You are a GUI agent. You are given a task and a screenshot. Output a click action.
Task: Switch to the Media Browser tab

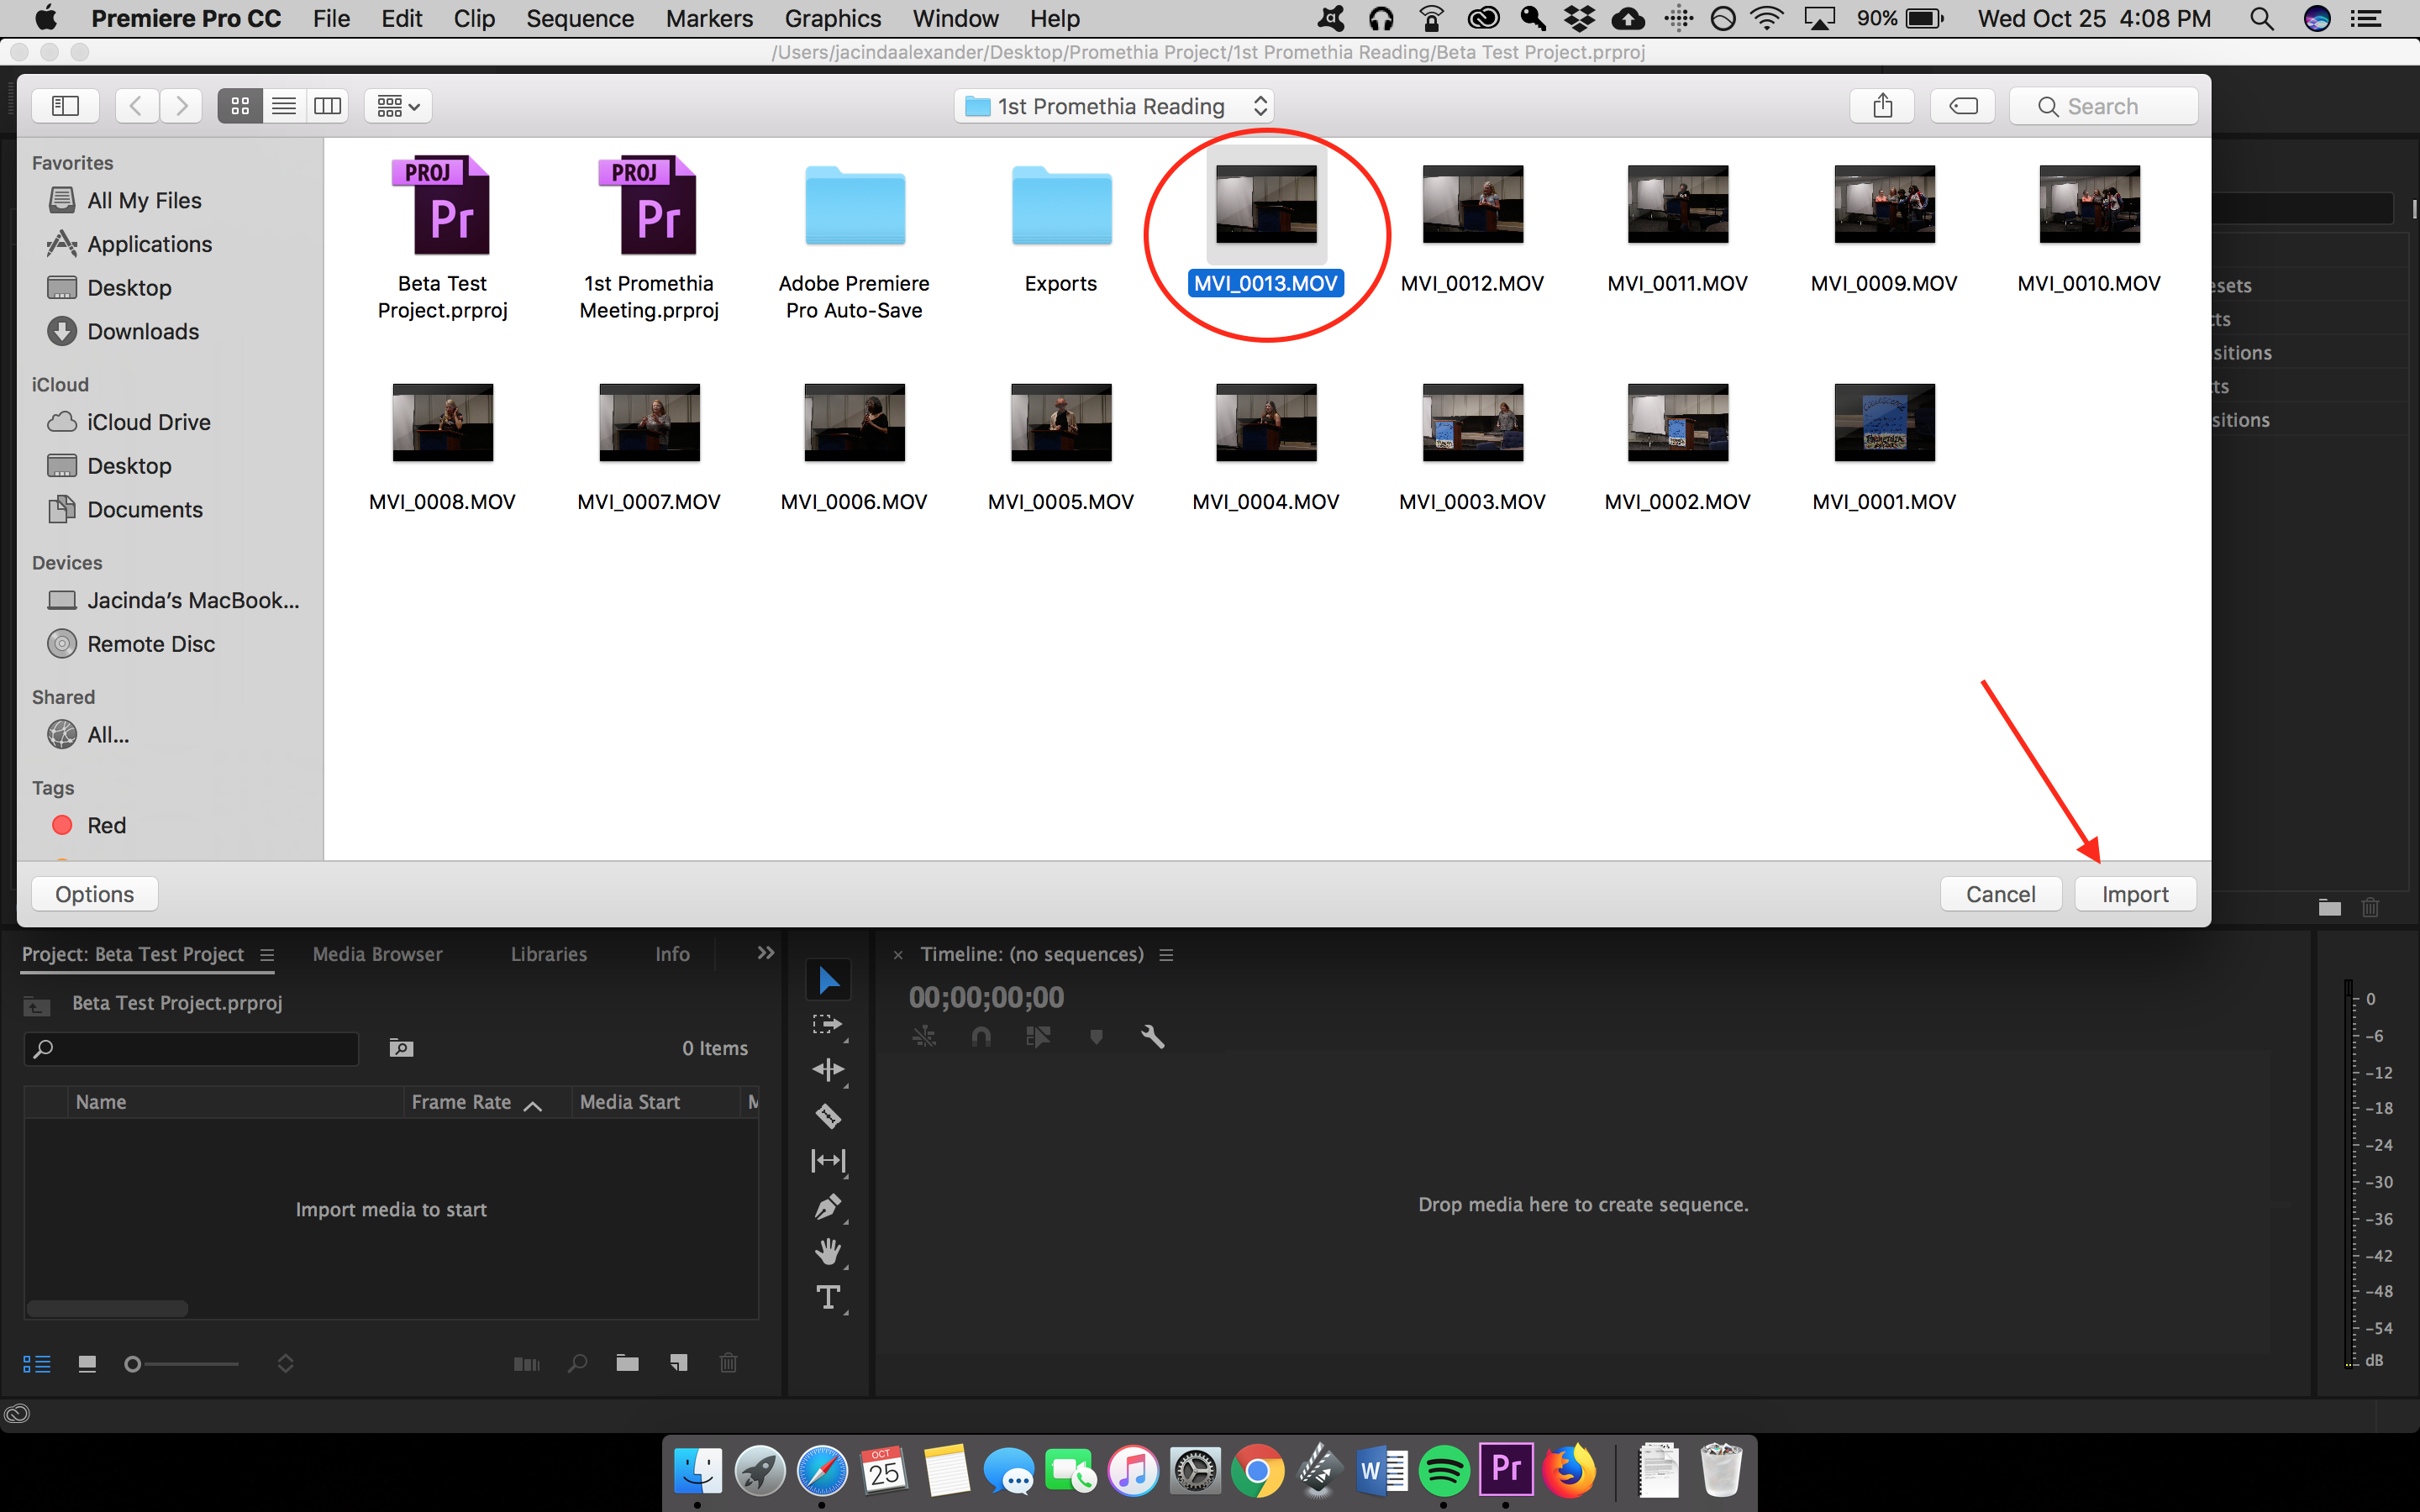(x=377, y=954)
